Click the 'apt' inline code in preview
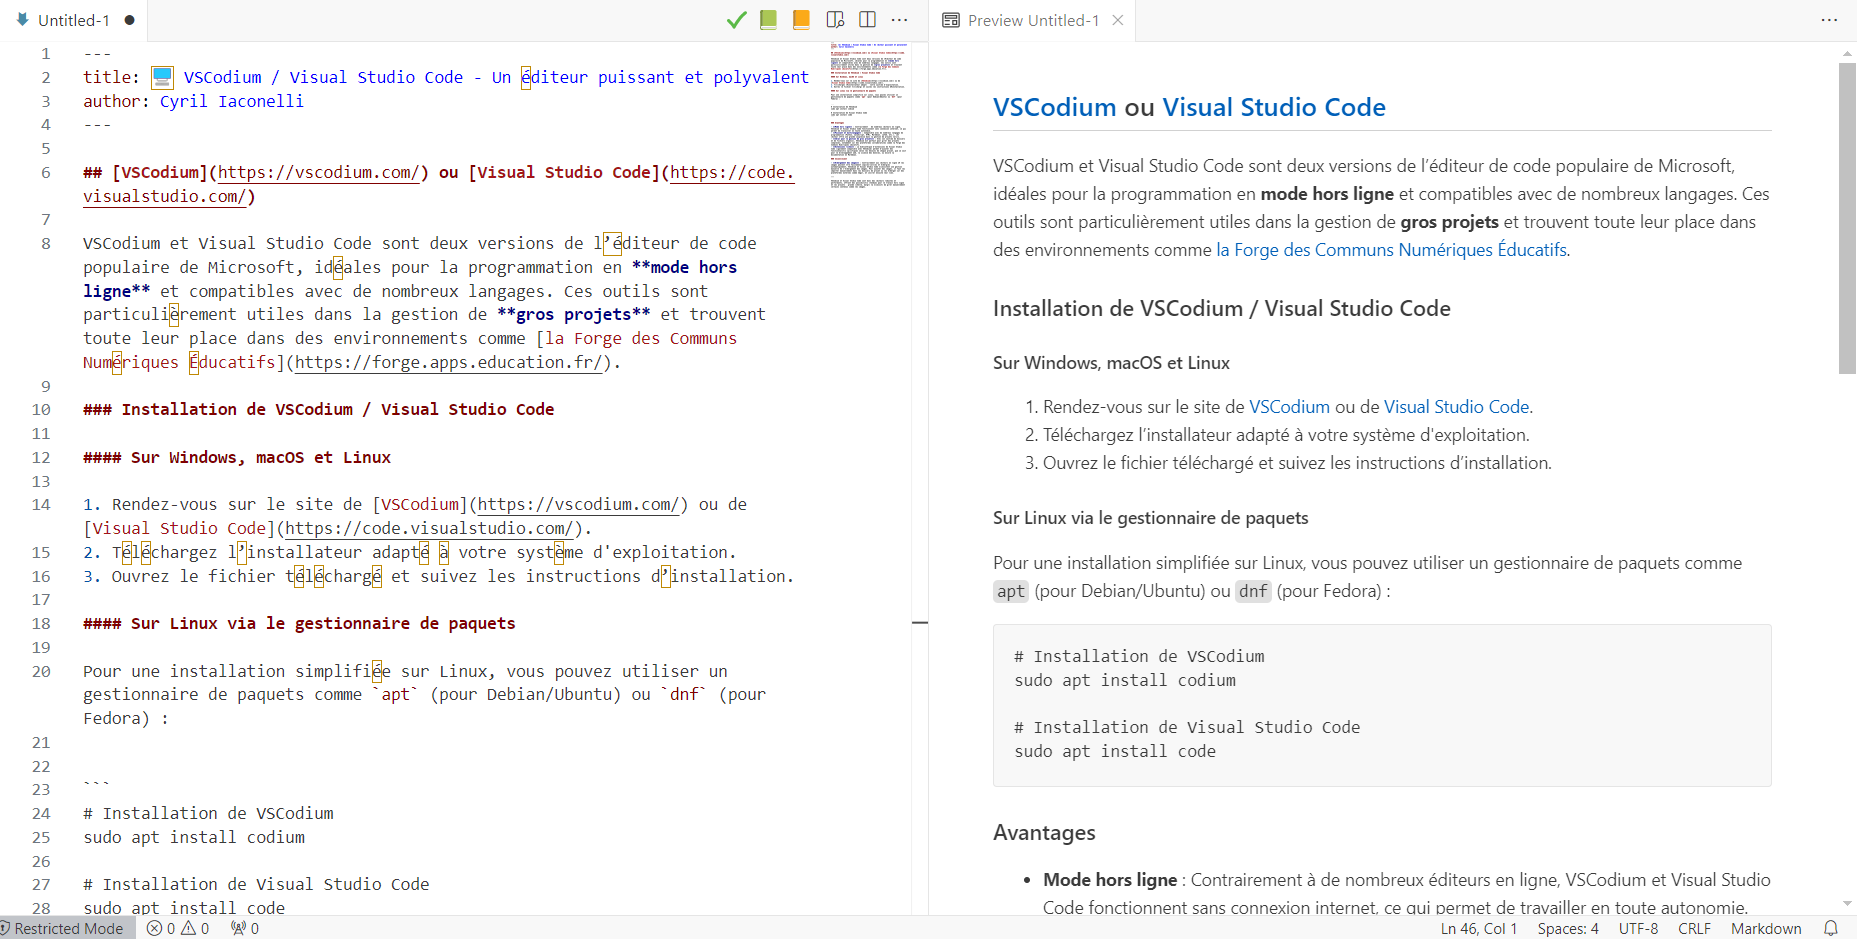 1011,591
